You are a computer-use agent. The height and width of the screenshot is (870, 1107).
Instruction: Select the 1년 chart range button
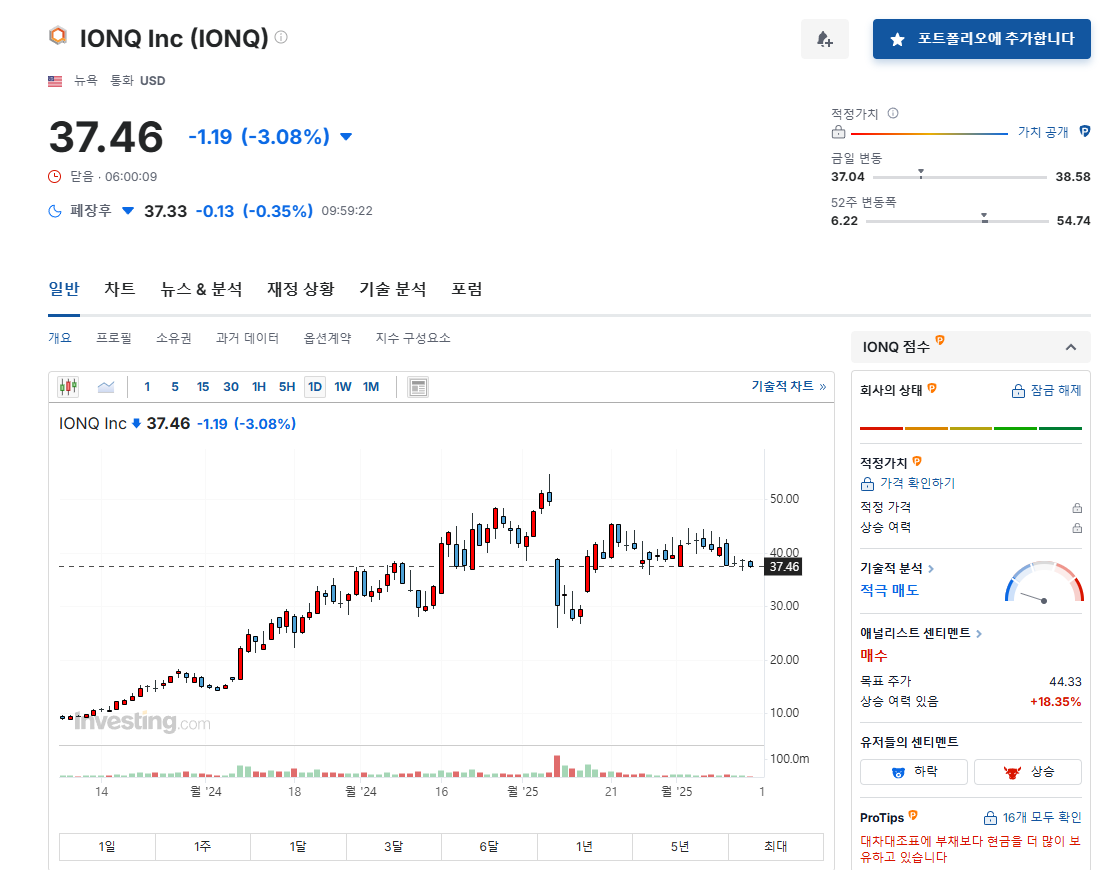(585, 846)
